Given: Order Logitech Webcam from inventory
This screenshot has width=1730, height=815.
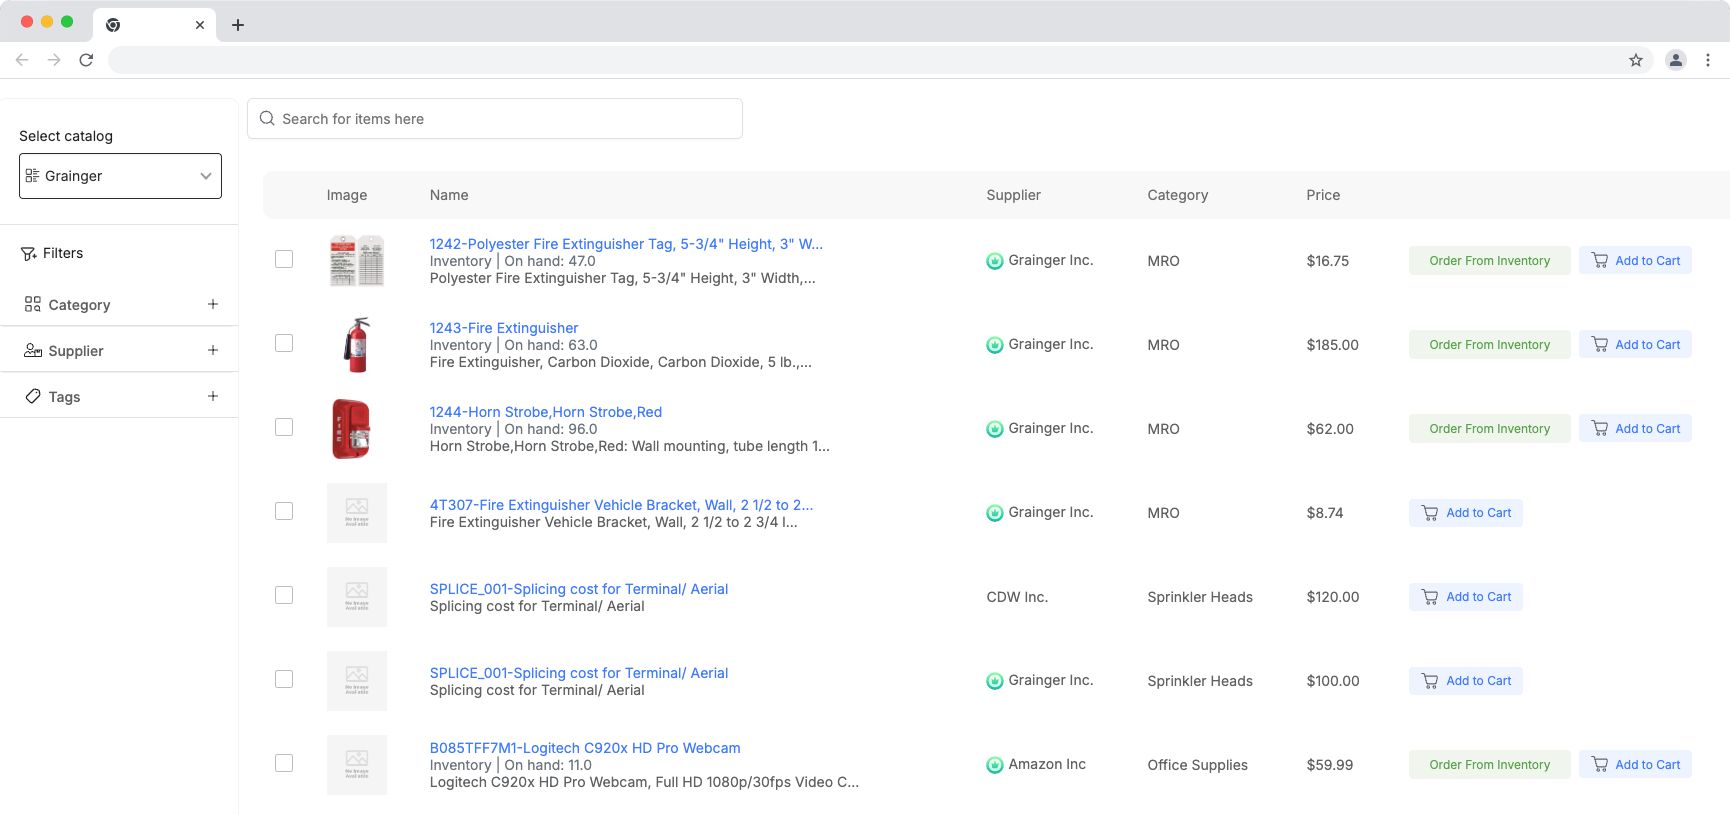Looking at the screenshot, I should (1490, 765).
